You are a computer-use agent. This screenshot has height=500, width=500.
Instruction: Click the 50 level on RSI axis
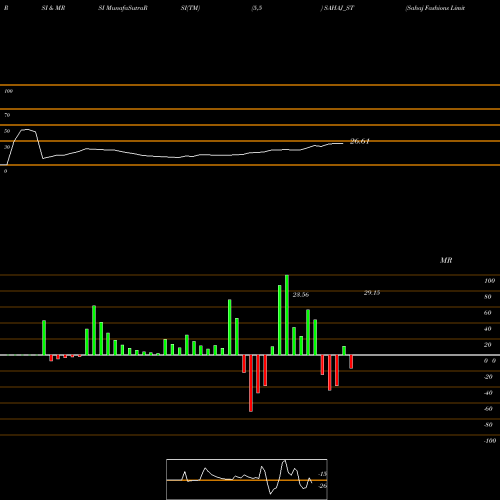click(x=7, y=131)
